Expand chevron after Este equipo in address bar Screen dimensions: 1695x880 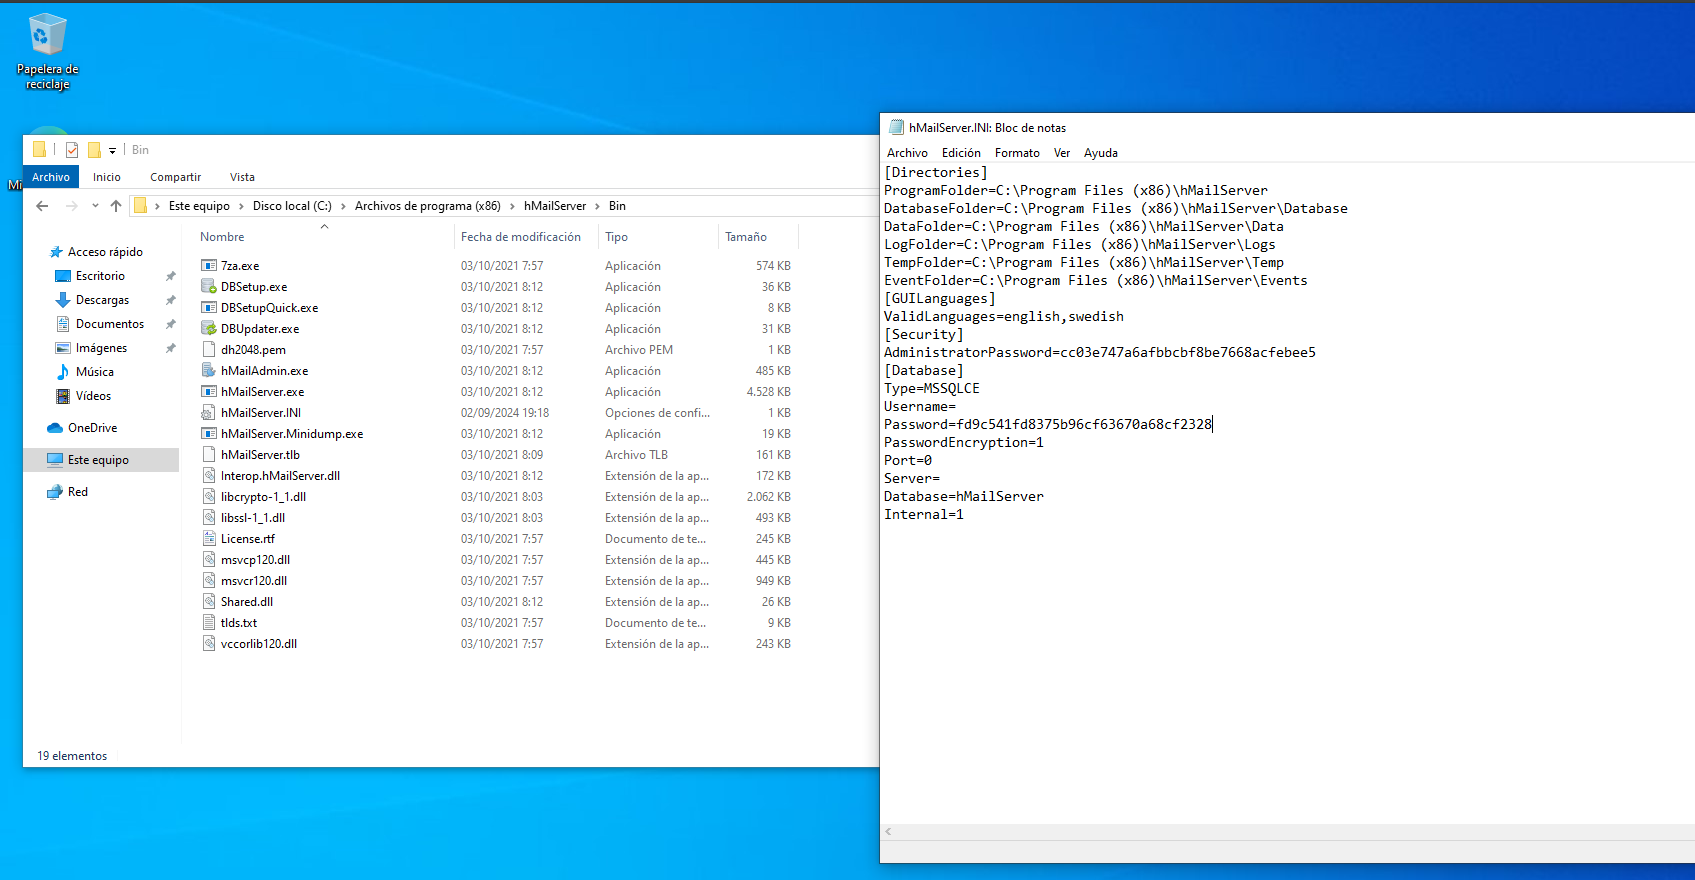(x=241, y=206)
